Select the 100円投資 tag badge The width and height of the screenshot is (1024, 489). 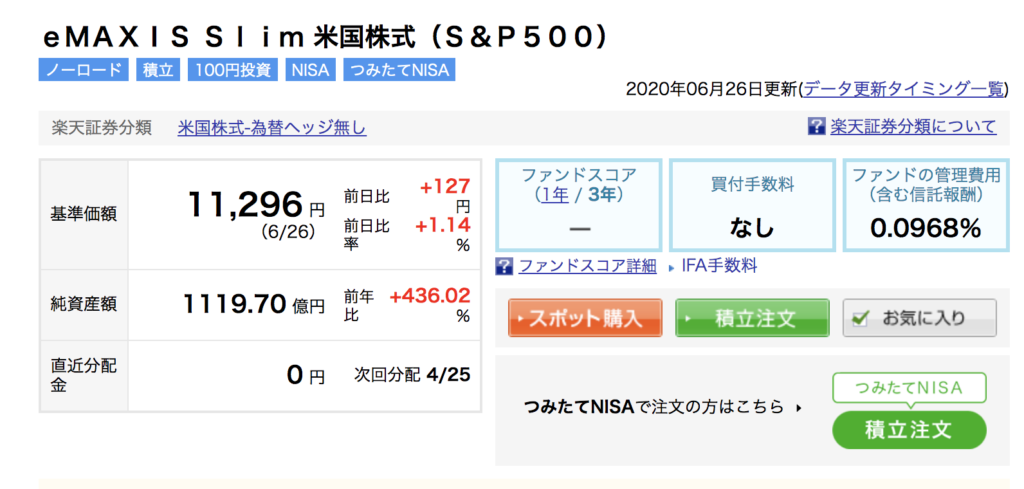233,70
